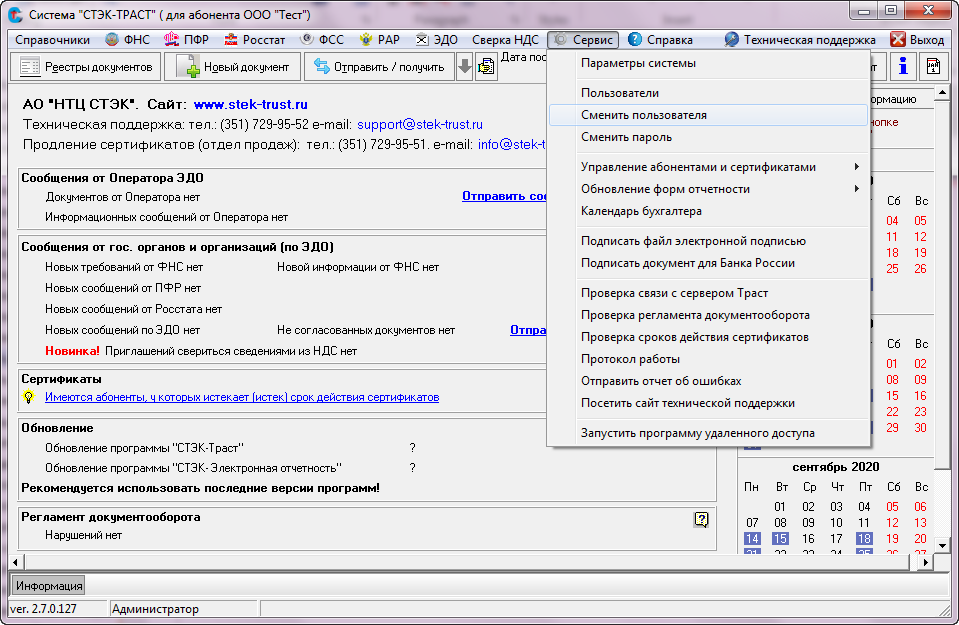Click the vertical scrollbar up arrow
The width and height of the screenshot is (959, 625).
(x=942, y=93)
